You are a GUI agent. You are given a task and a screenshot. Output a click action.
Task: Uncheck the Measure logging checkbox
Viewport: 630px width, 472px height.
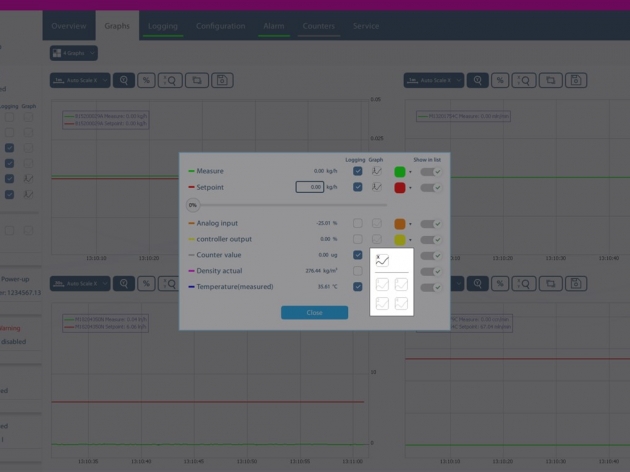click(x=357, y=171)
